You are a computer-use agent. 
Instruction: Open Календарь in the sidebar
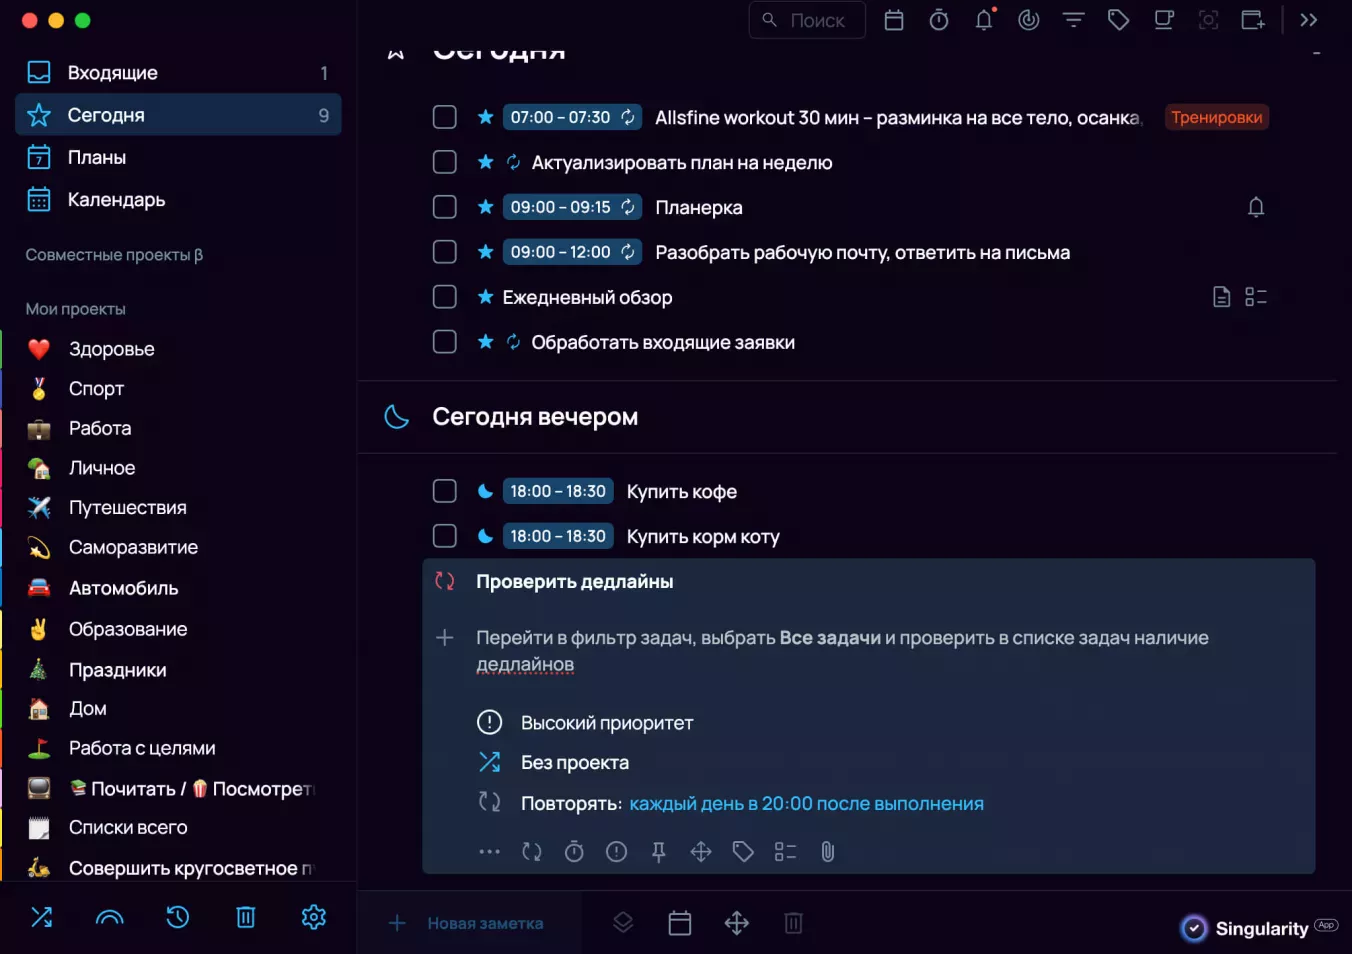[178, 200]
